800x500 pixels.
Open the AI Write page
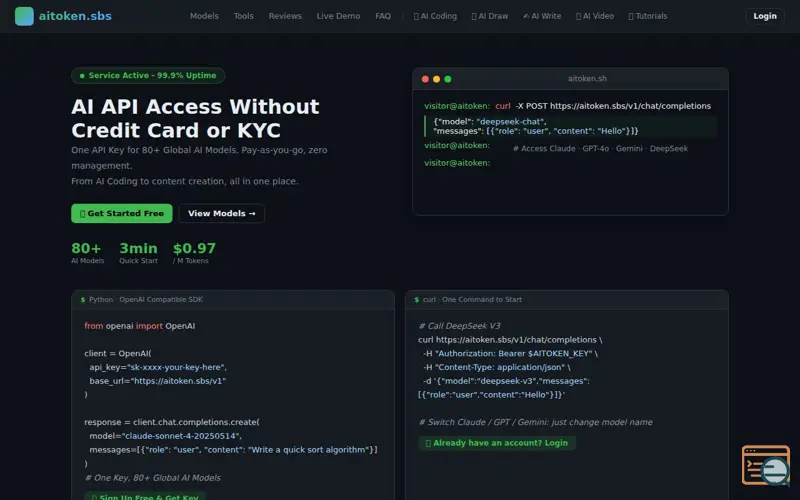point(542,16)
